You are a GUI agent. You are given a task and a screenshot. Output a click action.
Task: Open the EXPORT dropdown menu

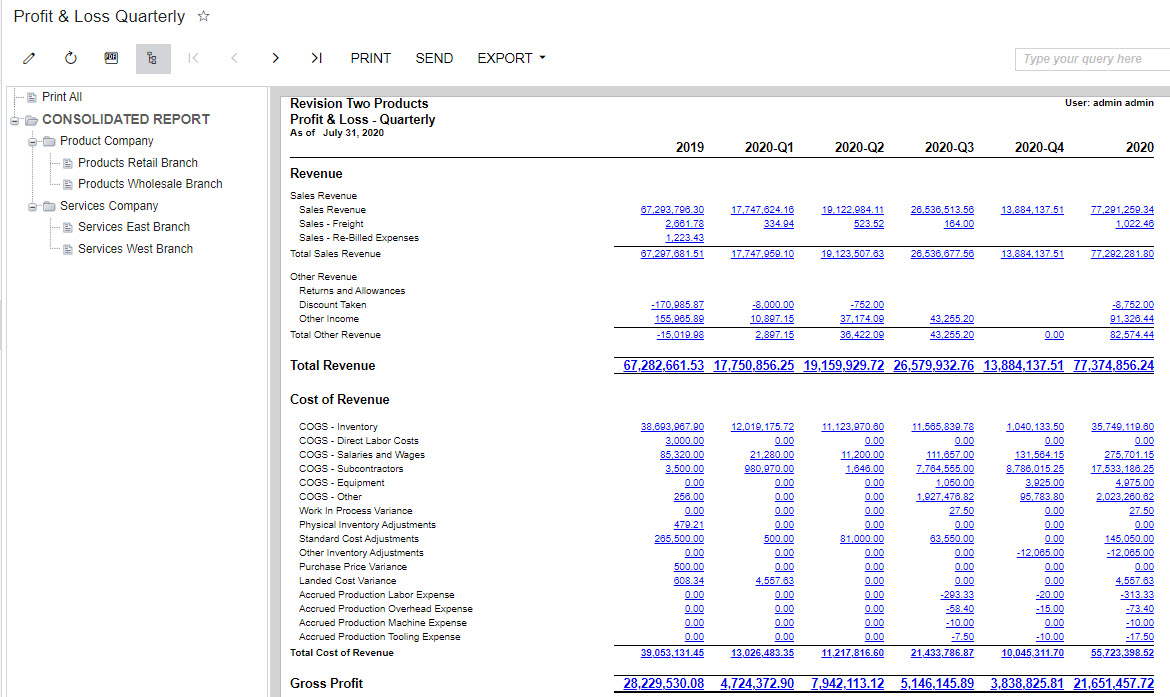(511, 58)
